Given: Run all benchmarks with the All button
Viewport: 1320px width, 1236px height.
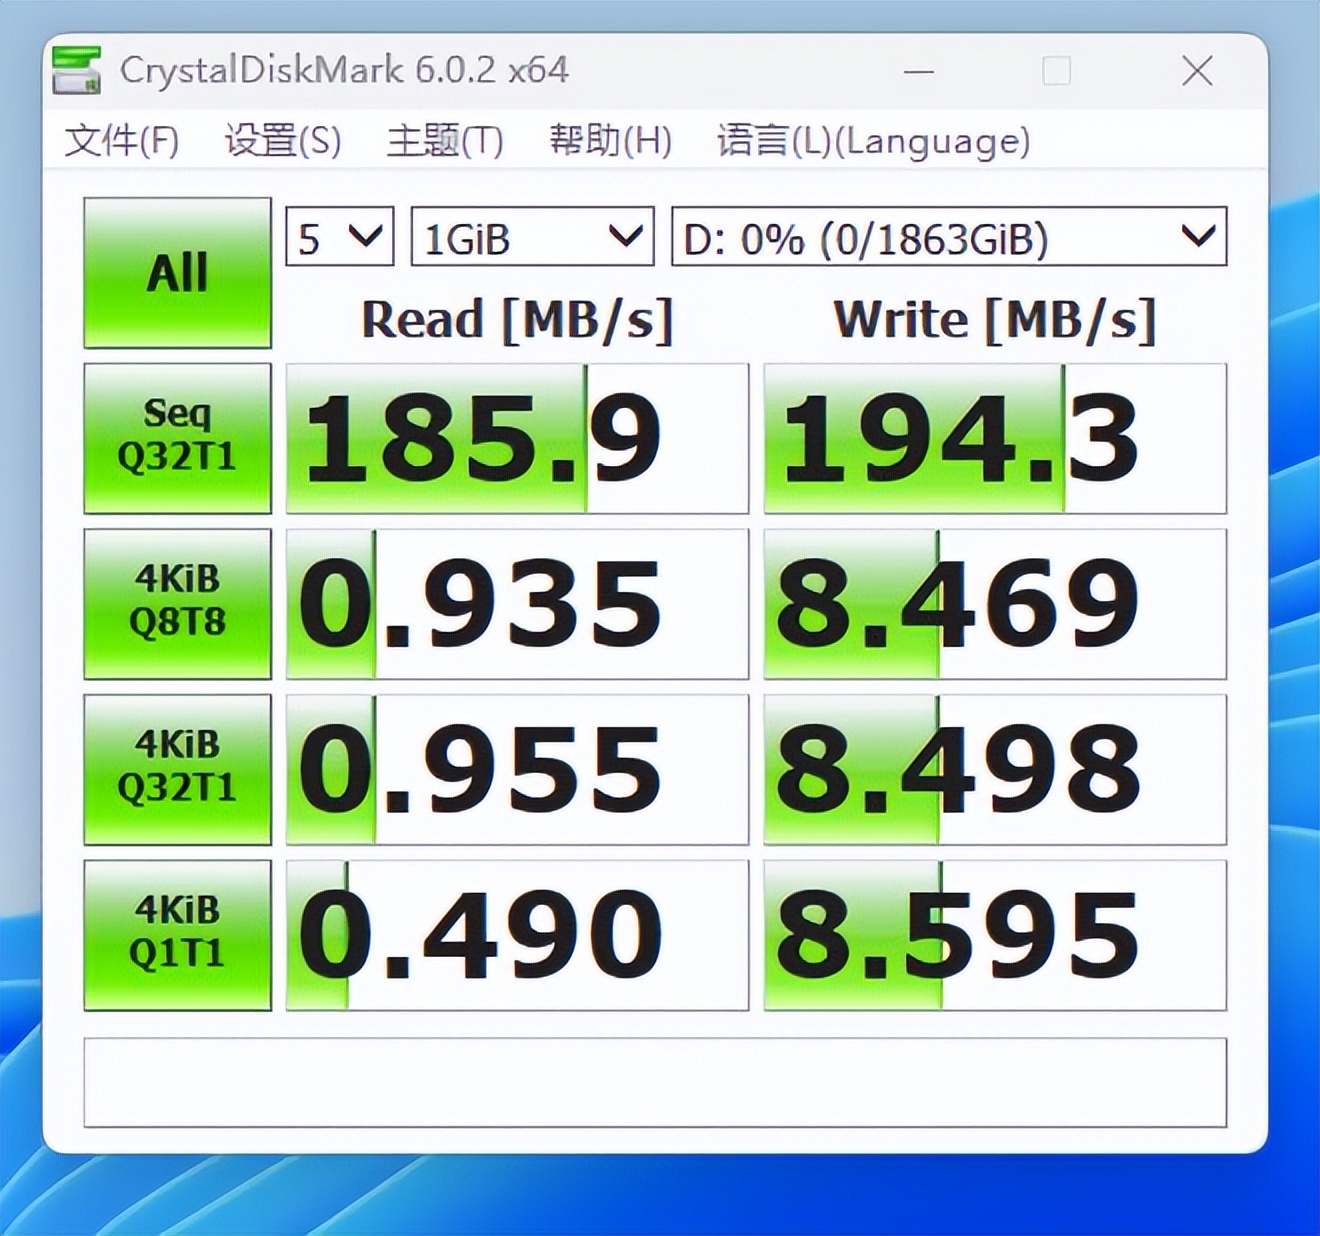Looking at the screenshot, I should 176,271.
